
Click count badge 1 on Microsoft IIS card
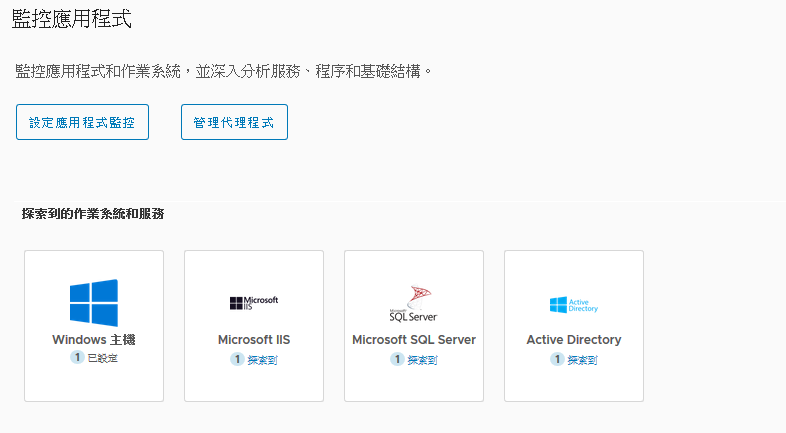(237, 359)
